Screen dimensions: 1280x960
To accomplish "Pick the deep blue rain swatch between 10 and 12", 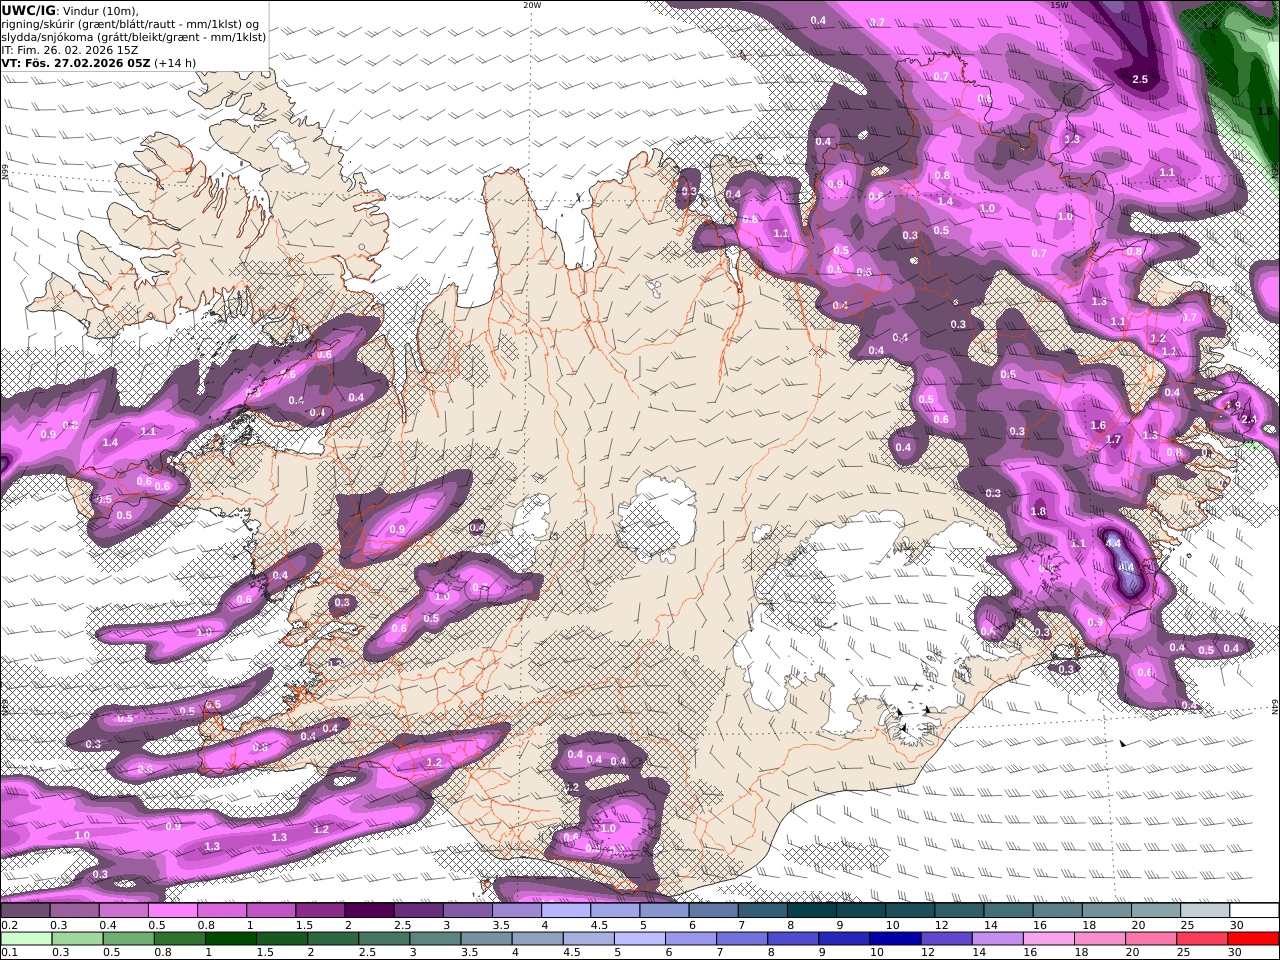I will (x=896, y=939).
